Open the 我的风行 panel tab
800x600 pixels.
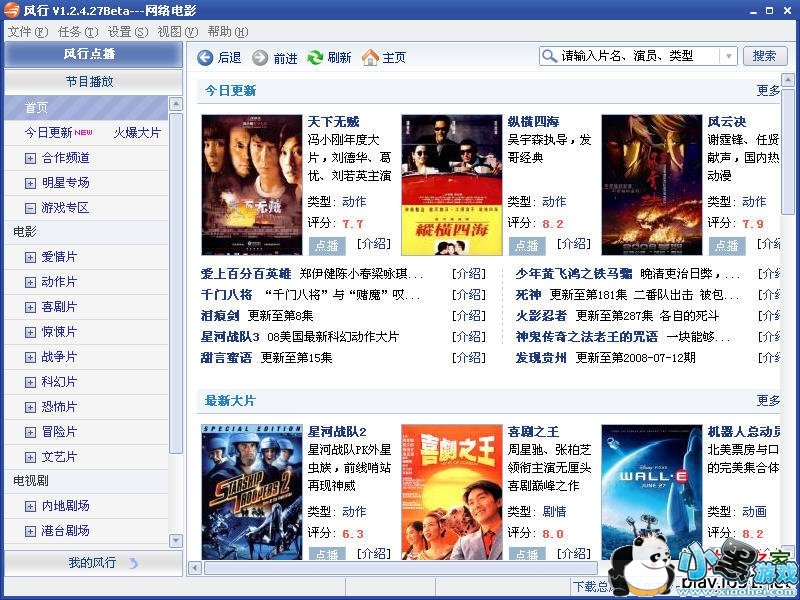93,563
